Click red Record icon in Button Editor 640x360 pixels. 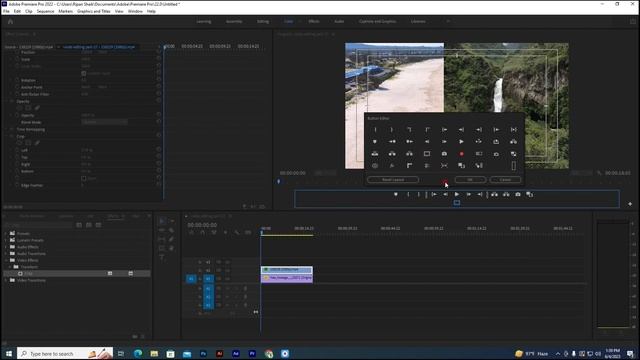point(462,154)
